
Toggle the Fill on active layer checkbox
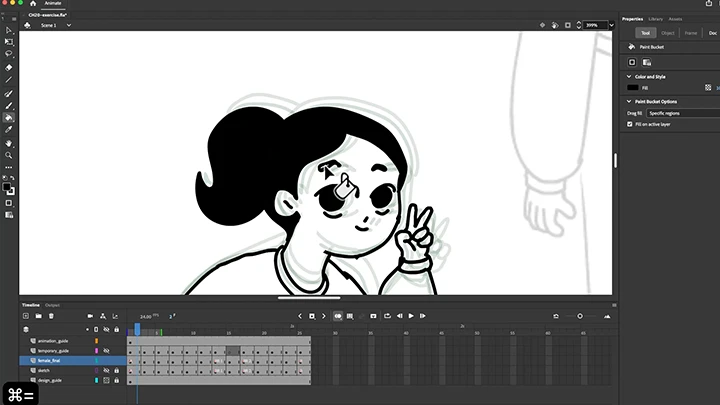coord(629,124)
